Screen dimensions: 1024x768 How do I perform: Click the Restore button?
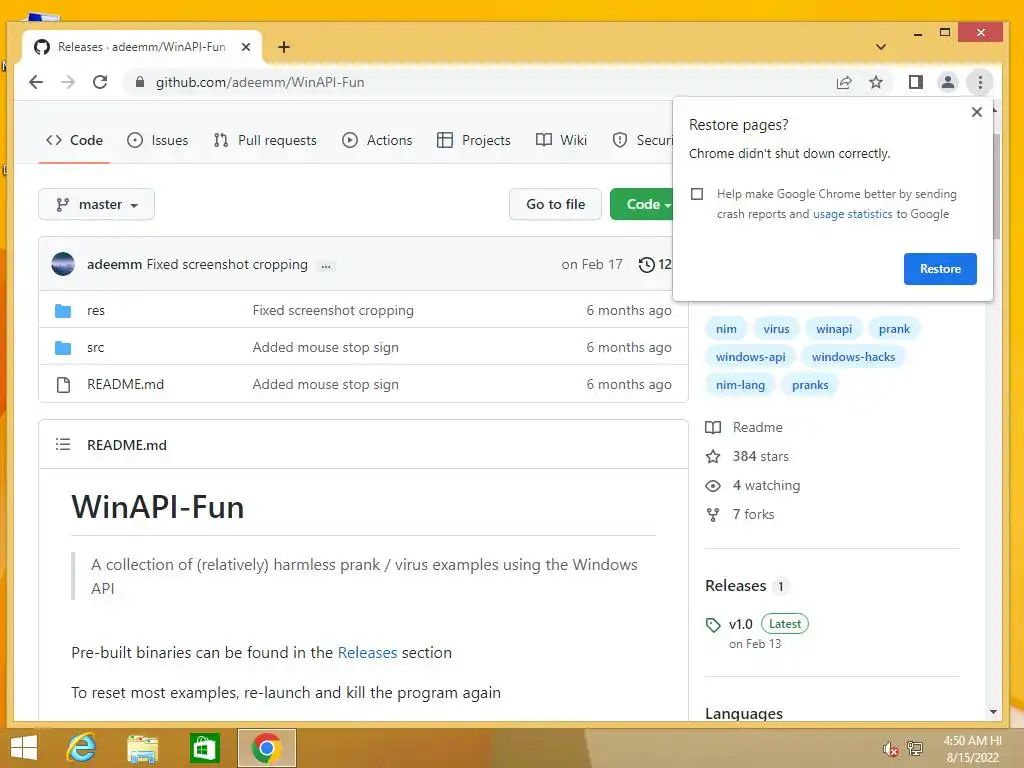940,268
